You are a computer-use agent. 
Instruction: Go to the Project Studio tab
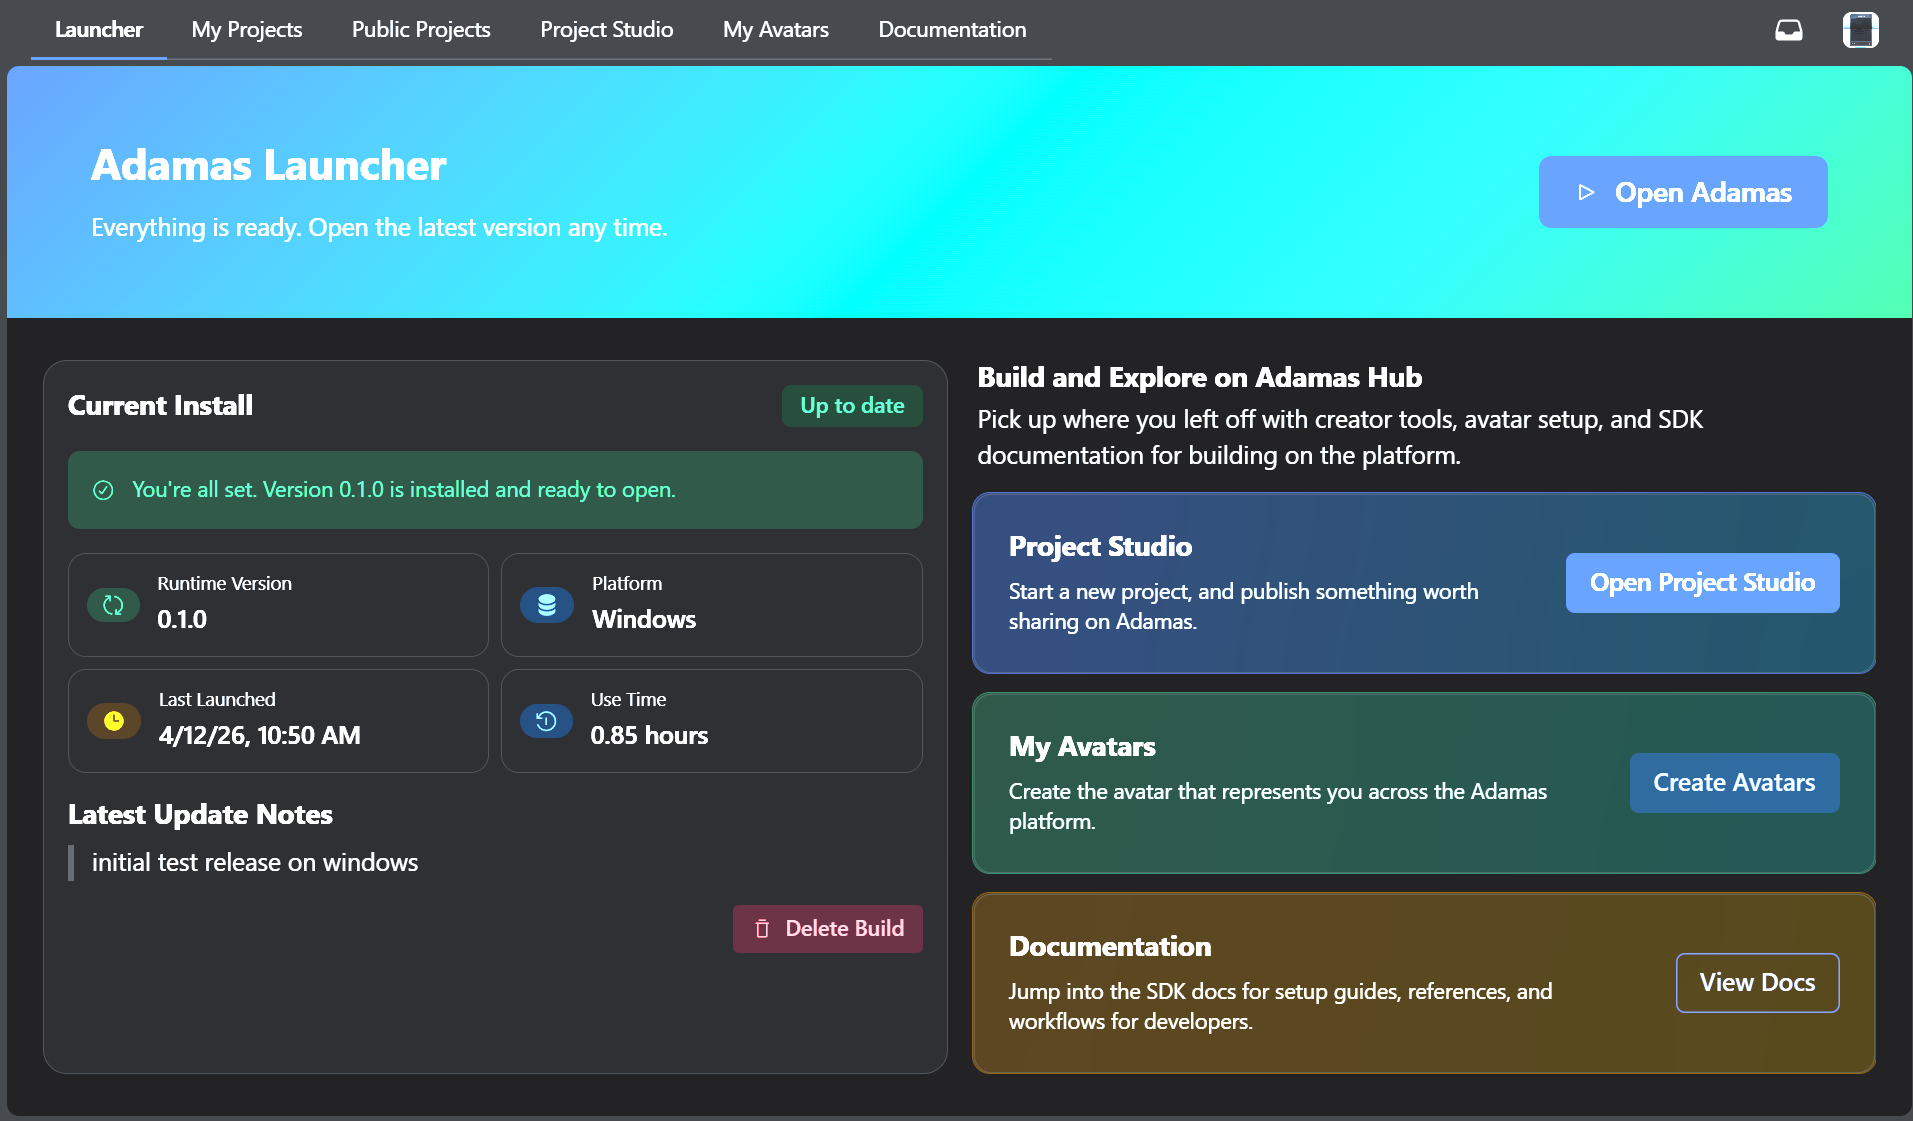pyautogui.click(x=606, y=30)
